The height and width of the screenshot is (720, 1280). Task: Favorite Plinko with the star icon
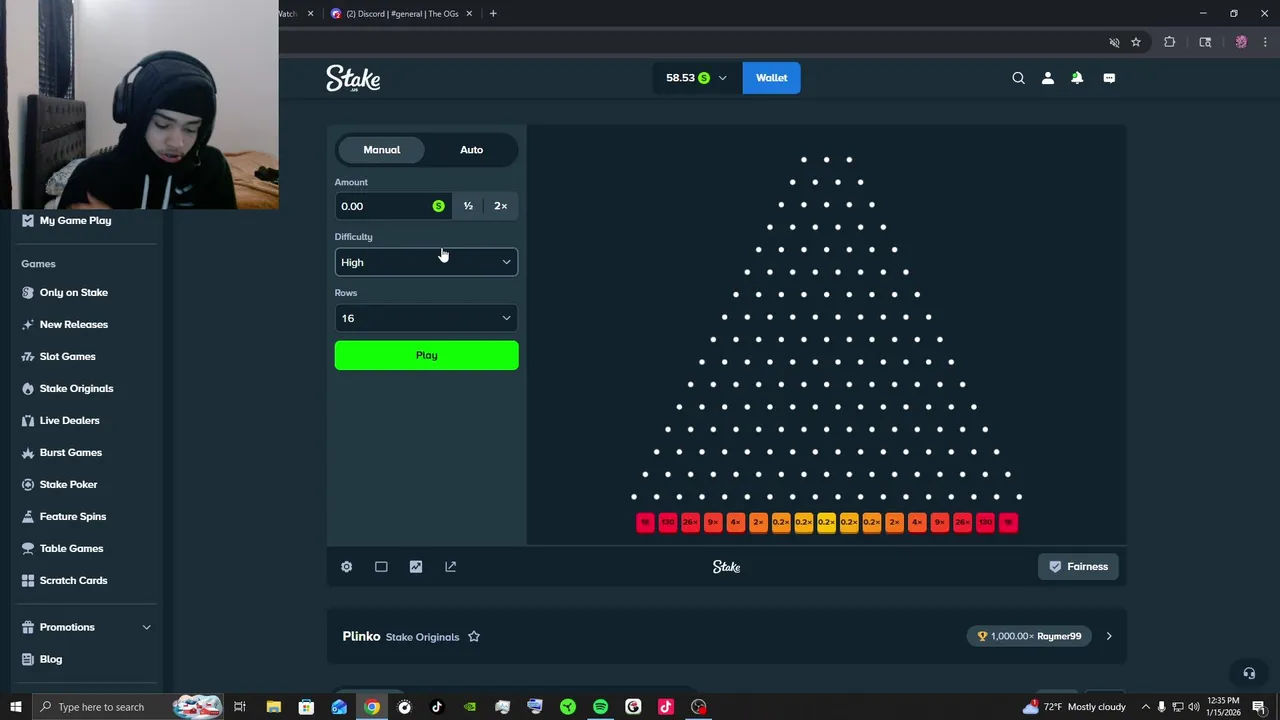click(x=474, y=636)
